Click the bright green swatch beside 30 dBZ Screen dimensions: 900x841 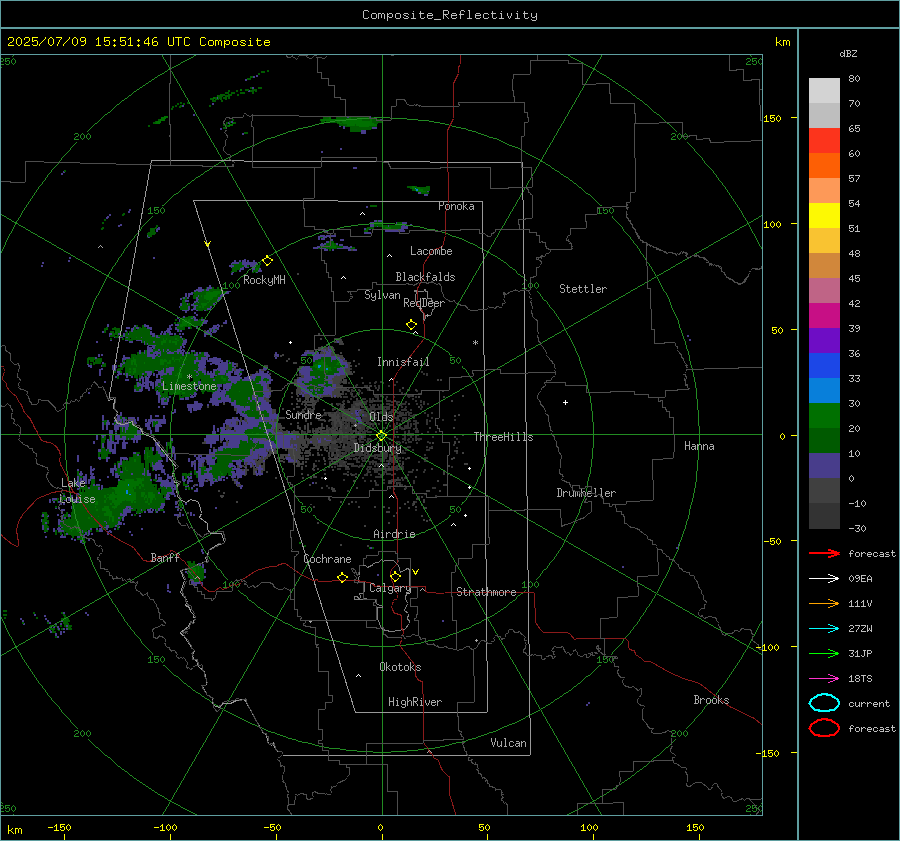click(824, 415)
